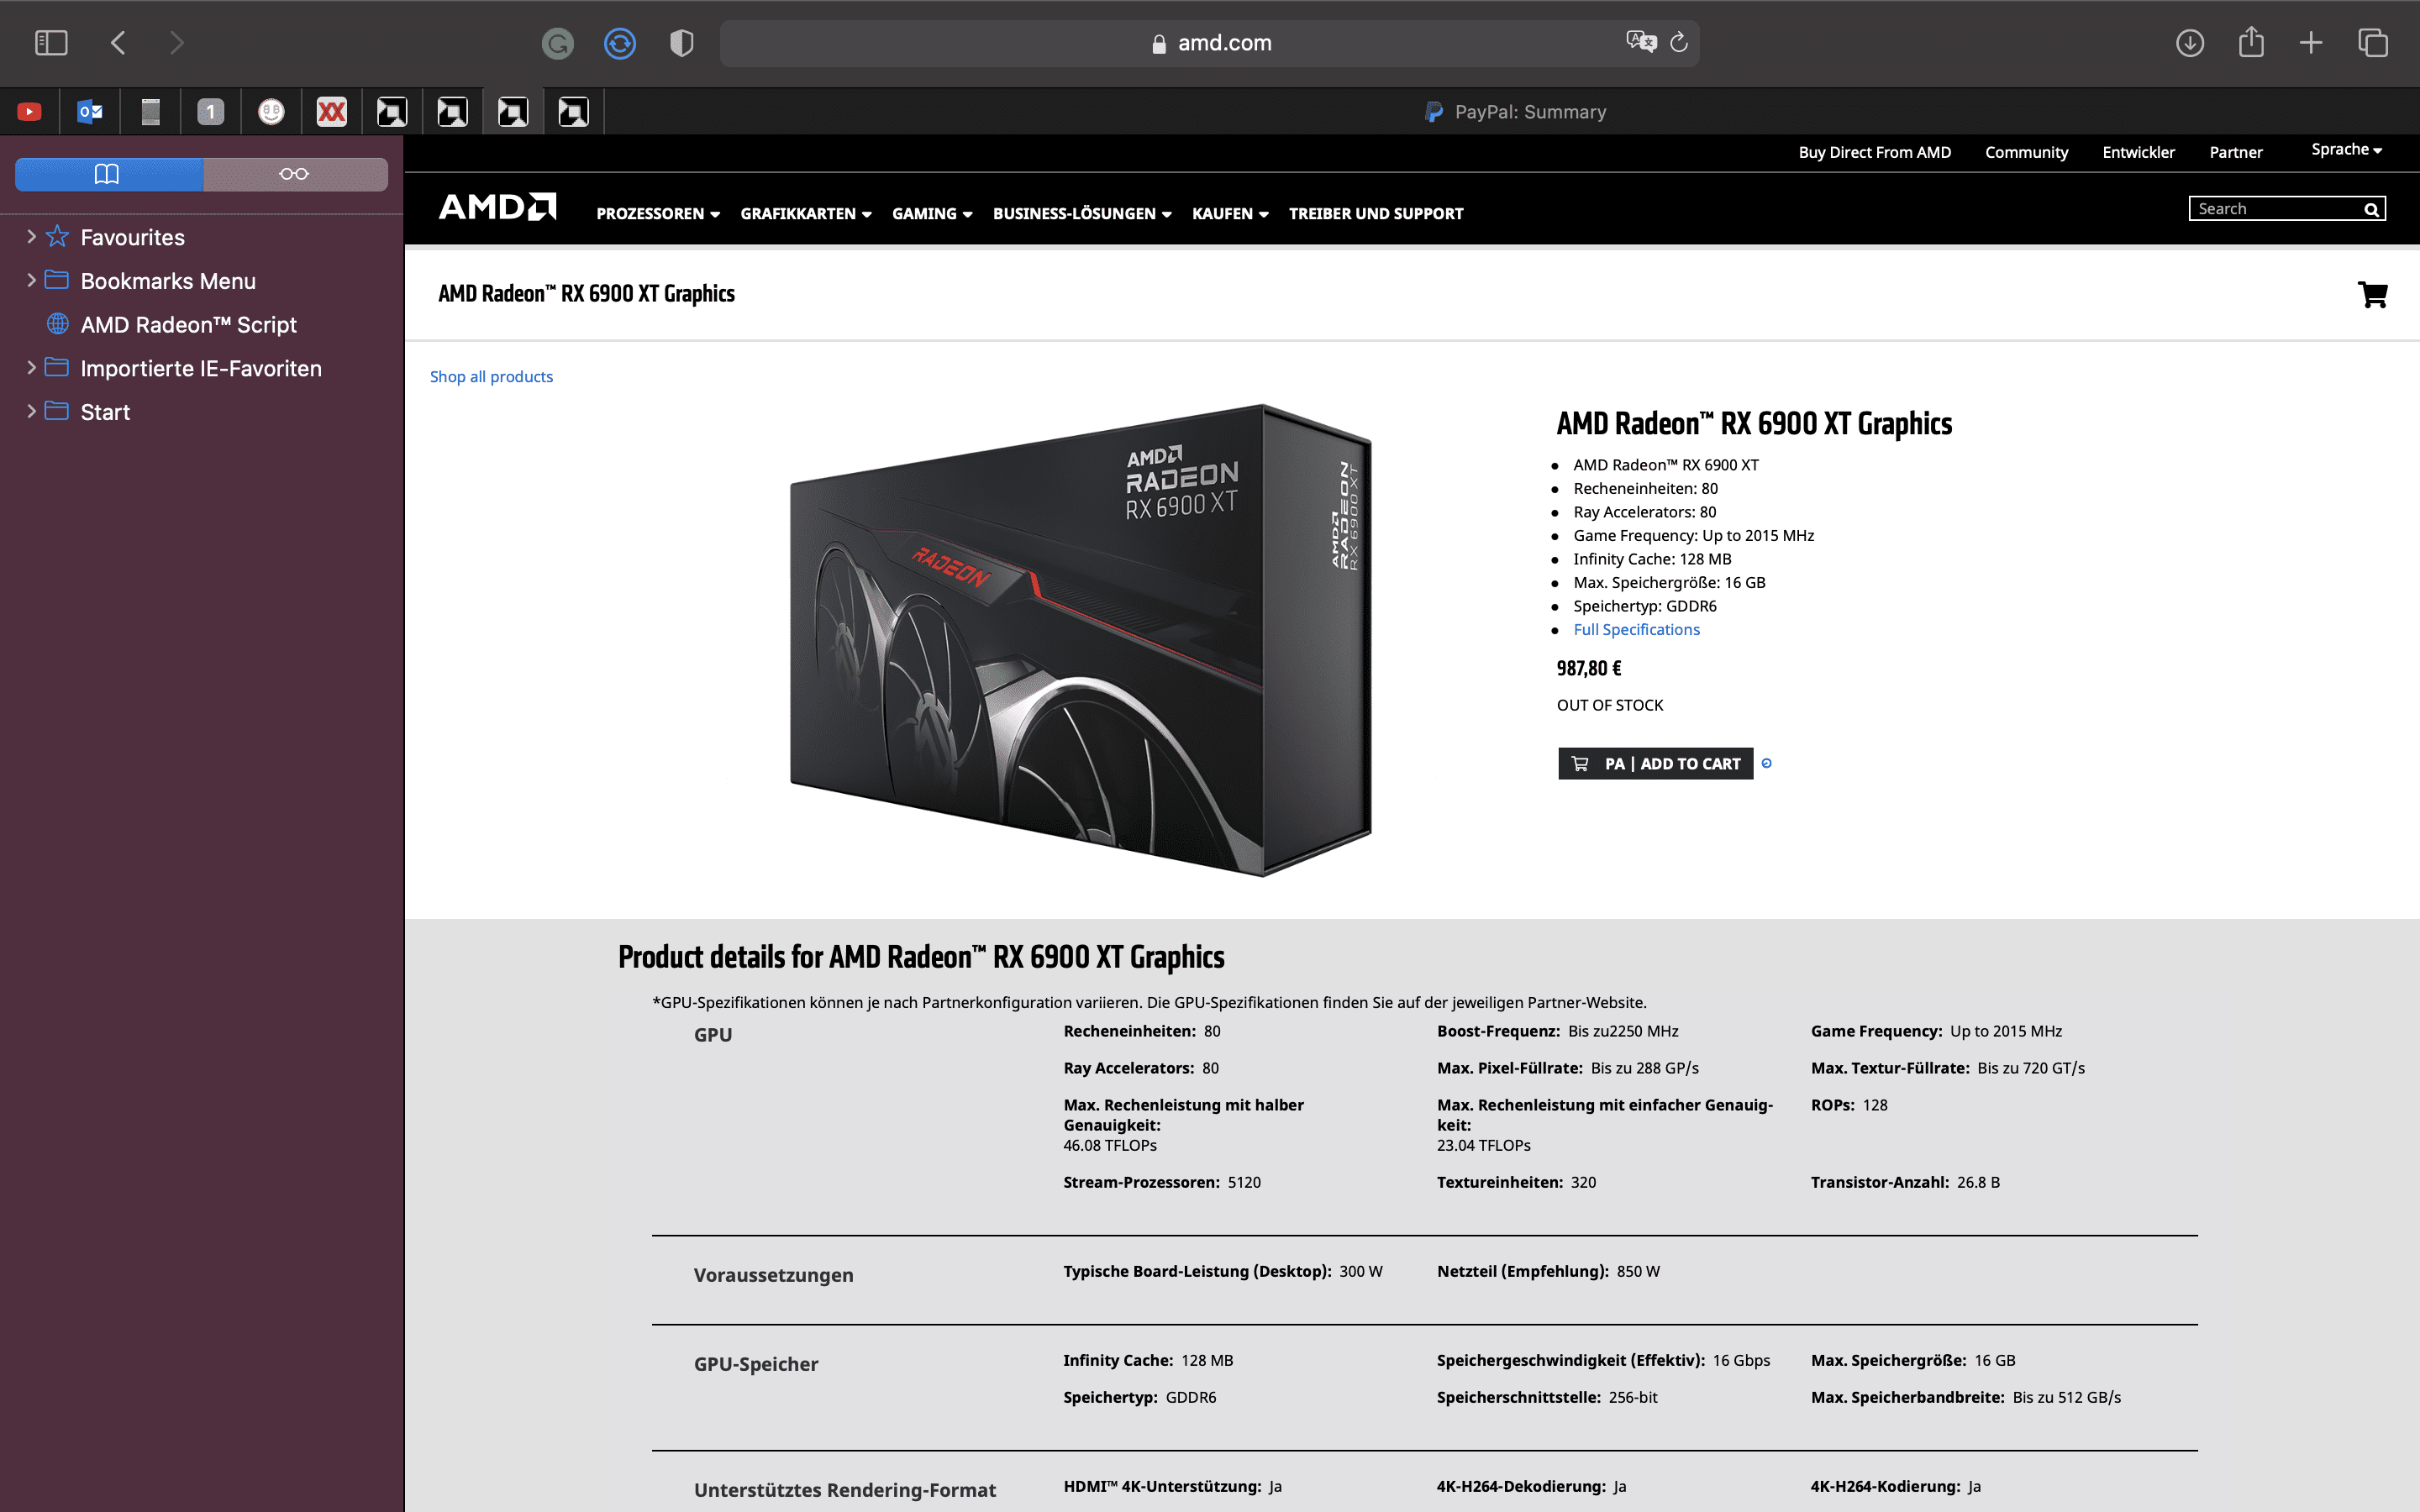2420x1512 pixels.
Task: Open AMD Radeon™ Script bookmark
Action: pyautogui.click(x=188, y=325)
